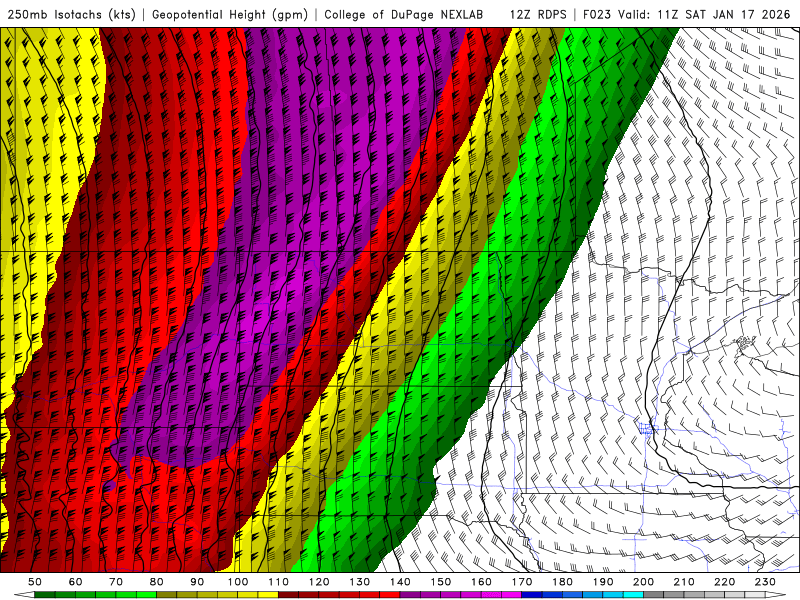Click the '80' color scale label

pyautogui.click(x=156, y=582)
